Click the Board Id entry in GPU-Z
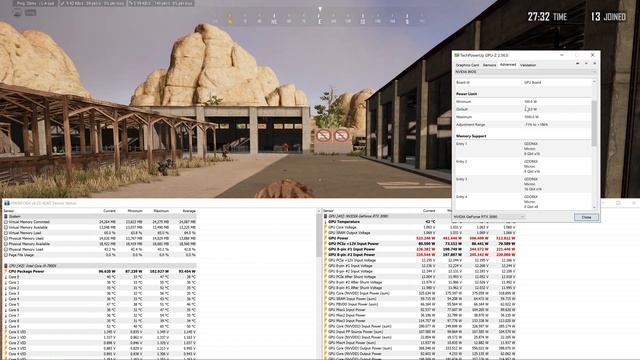The width and height of the screenshot is (640, 360). (x=523, y=82)
